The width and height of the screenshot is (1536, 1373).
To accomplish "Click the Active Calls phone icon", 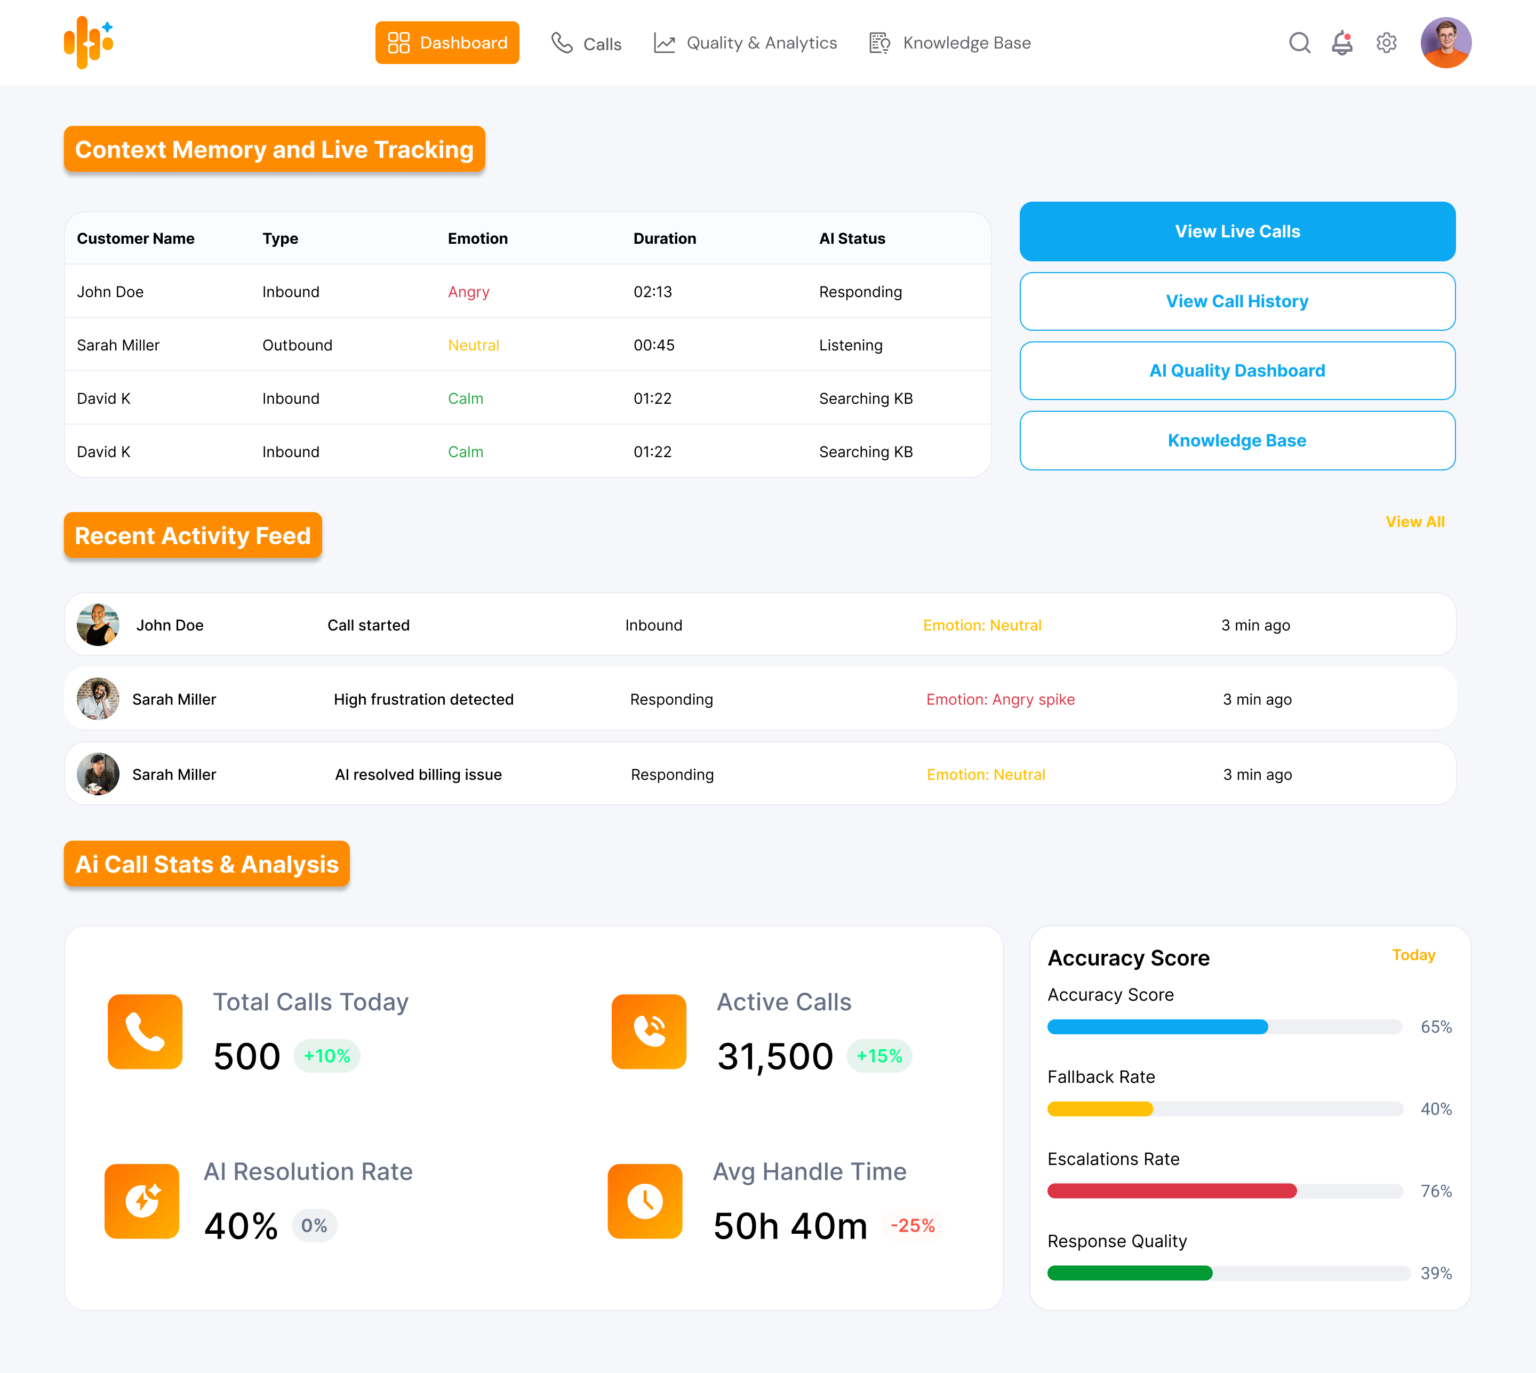I will coord(649,1031).
